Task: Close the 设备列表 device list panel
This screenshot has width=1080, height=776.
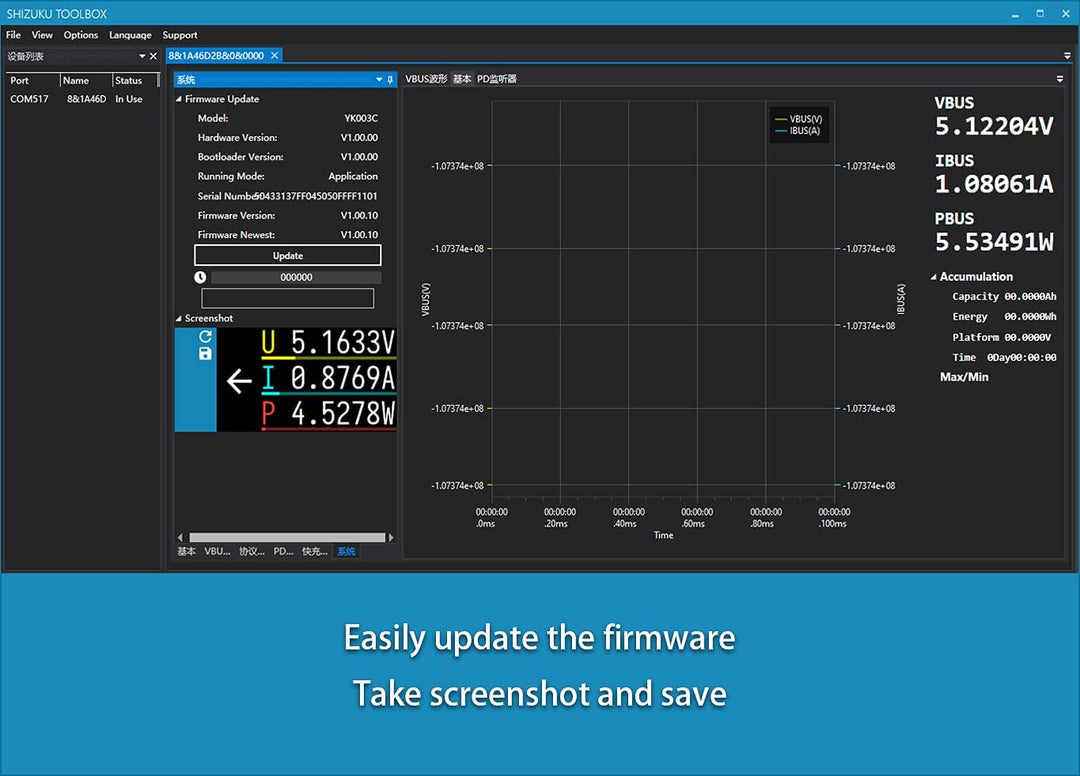Action: click(x=154, y=56)
